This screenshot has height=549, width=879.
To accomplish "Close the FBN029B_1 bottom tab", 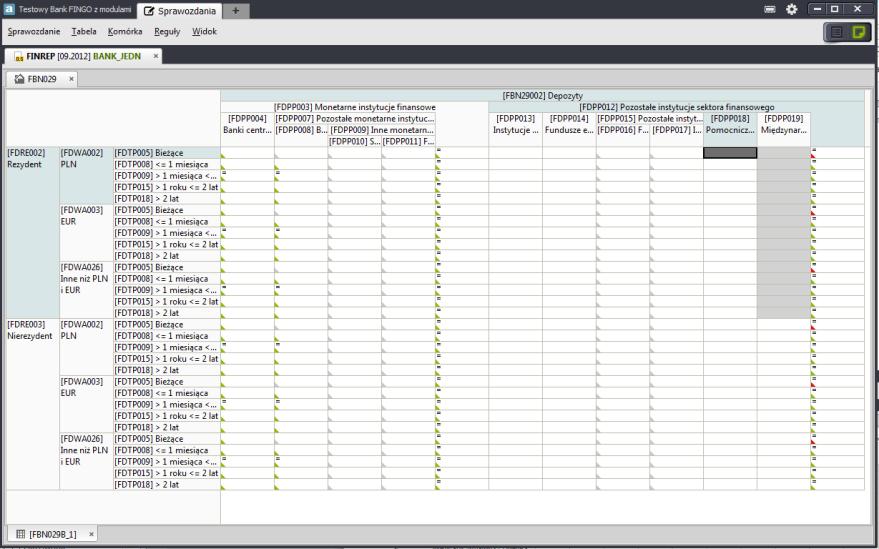I will (x=91, y=534).
